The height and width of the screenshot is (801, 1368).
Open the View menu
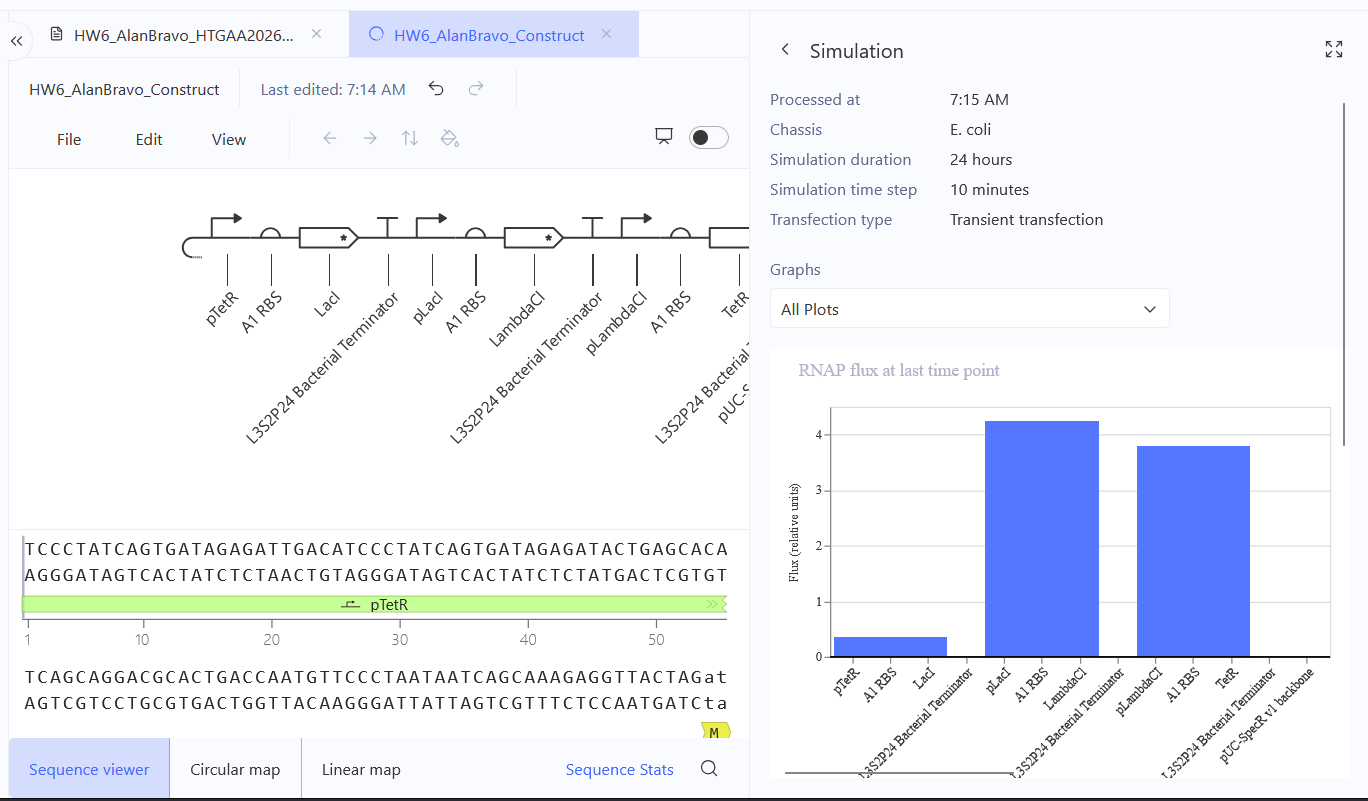pos(229,139)
